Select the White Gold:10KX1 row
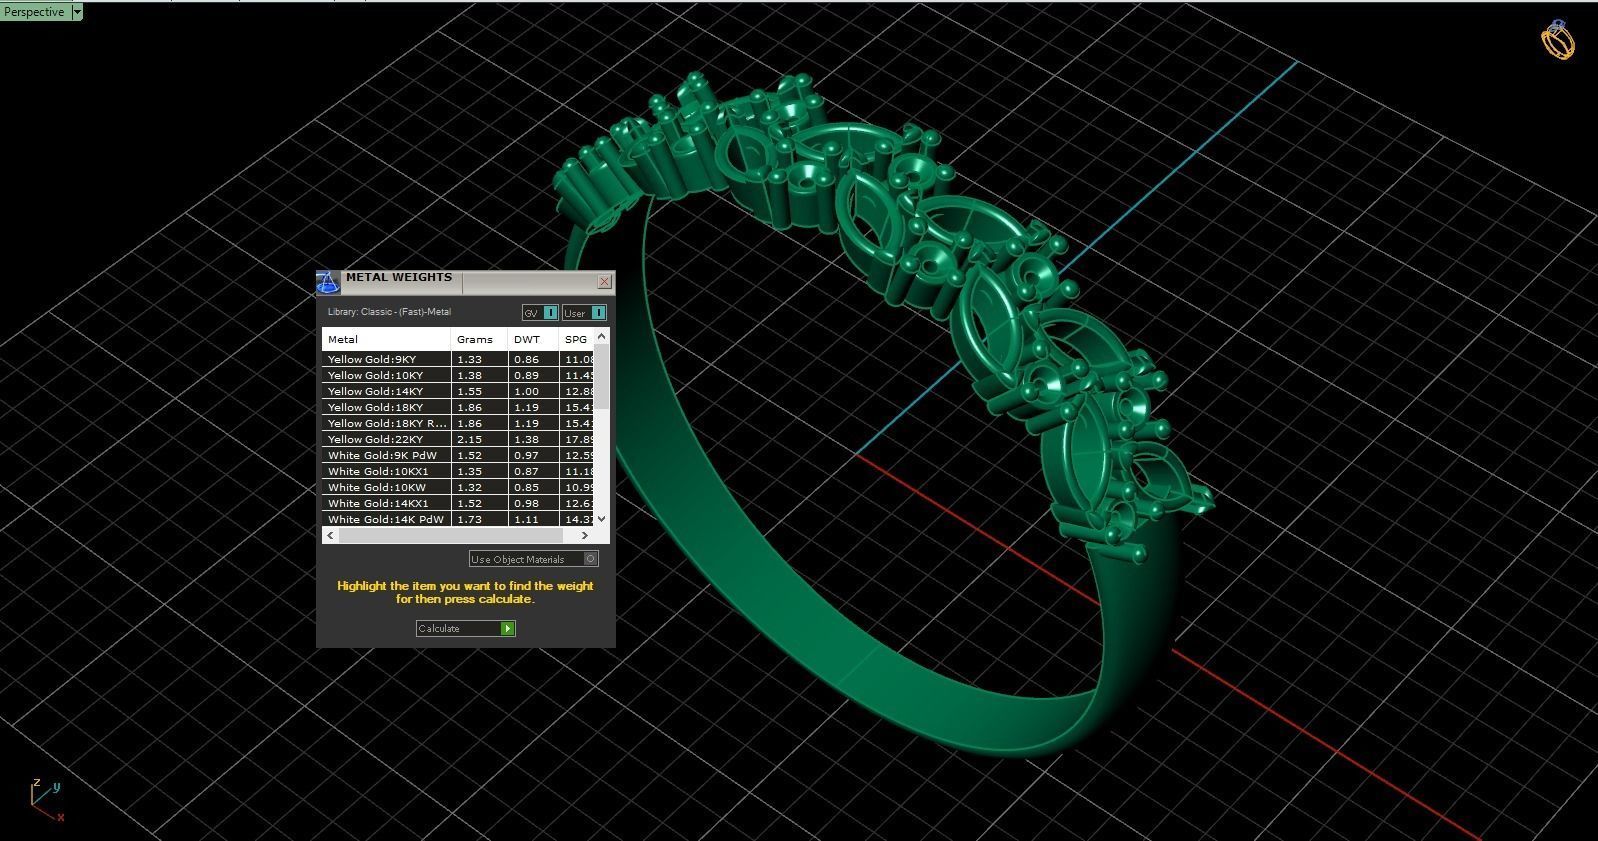 click(x=458, y=471)
